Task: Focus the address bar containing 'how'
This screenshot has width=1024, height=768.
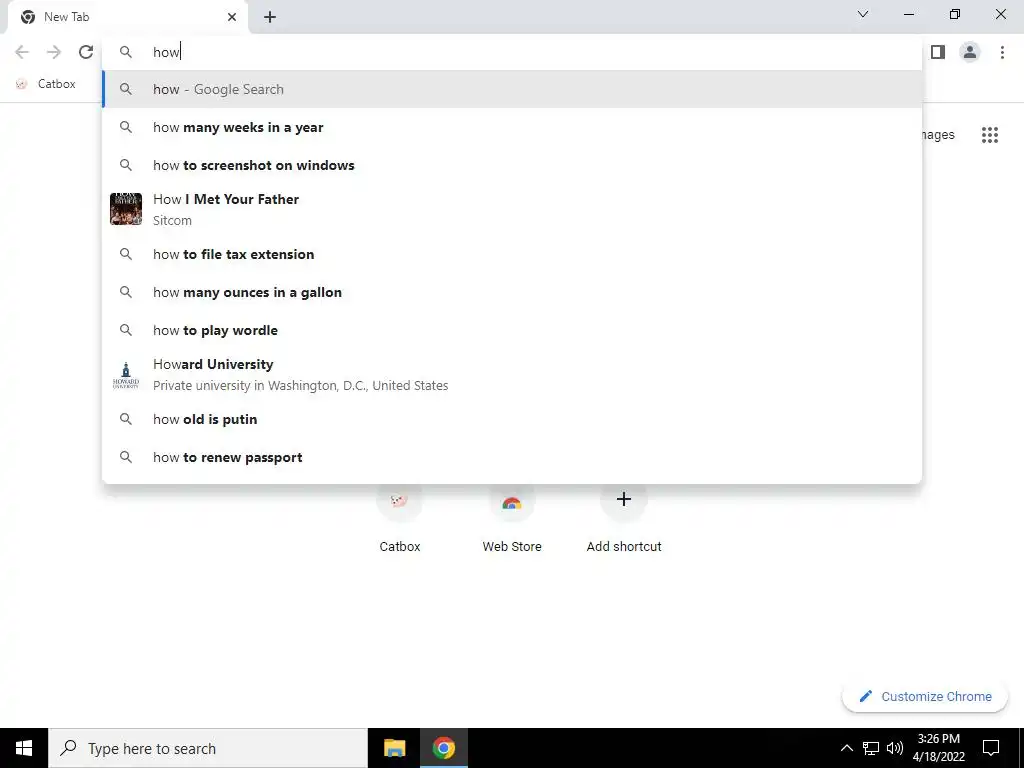Action: click(x=512, y=52)
